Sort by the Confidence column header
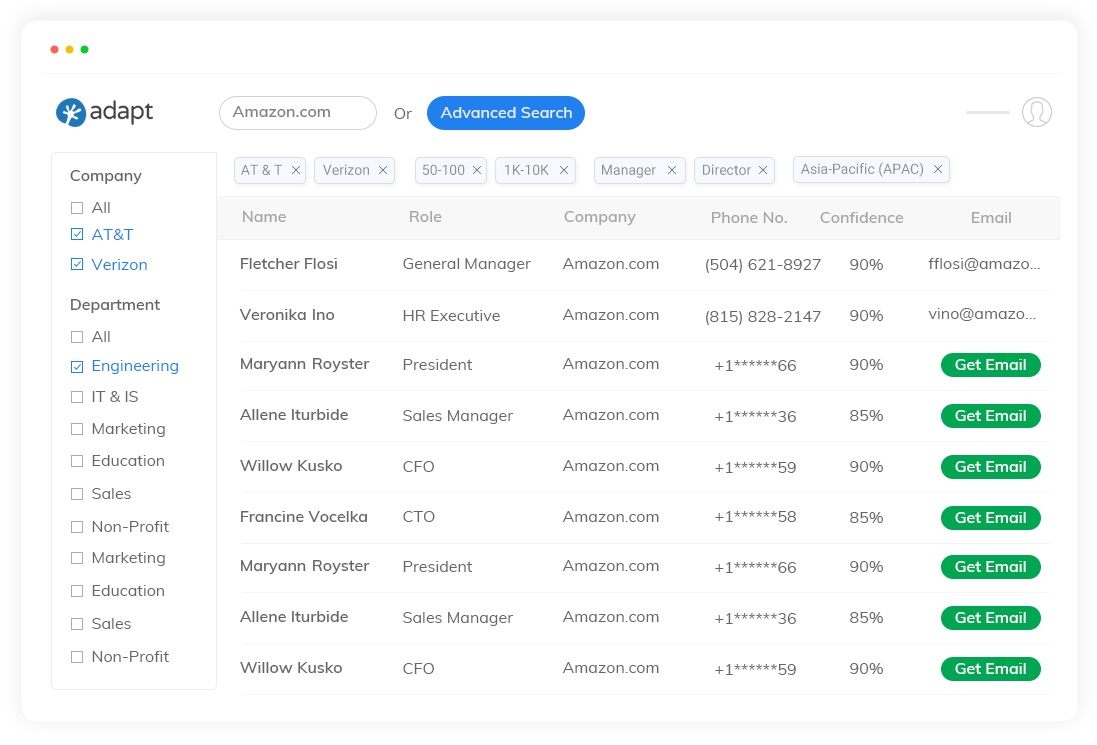Viewport: 1097px width, 745px height. pyautogui.click(x=861, y=218)
